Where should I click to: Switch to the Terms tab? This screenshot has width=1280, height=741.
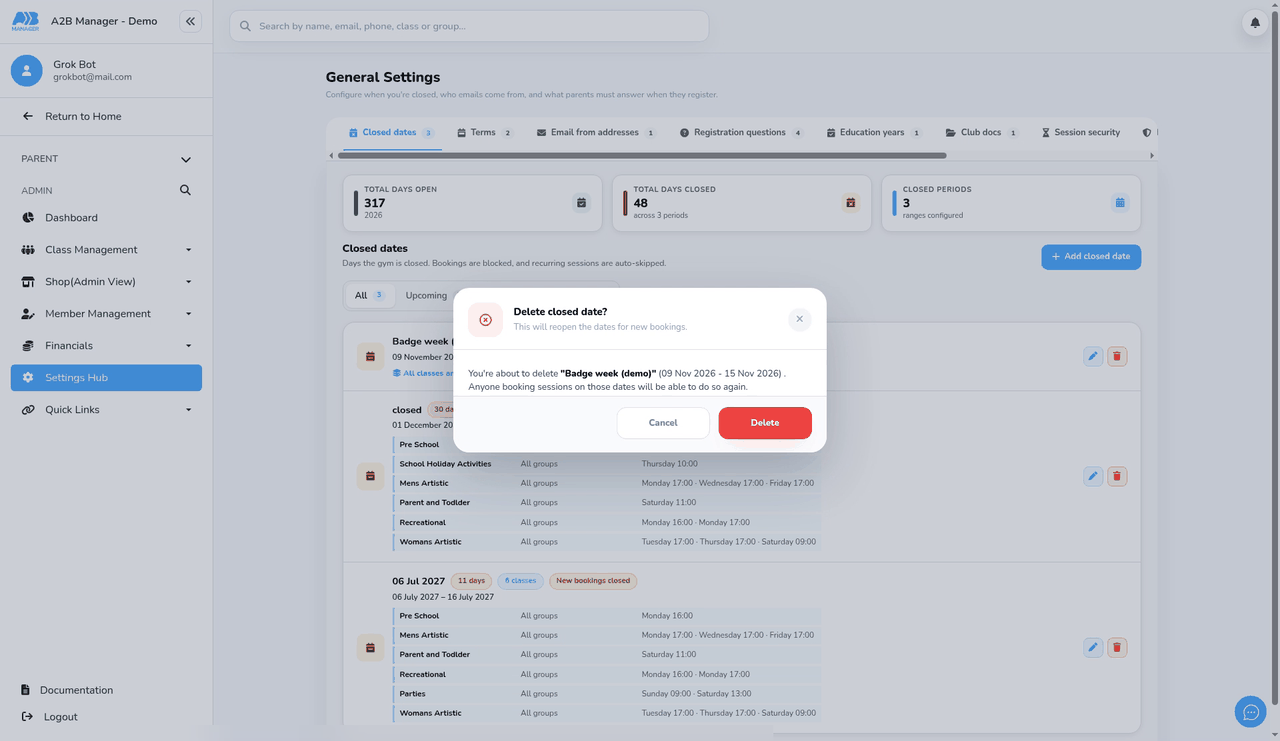point(484,132)
